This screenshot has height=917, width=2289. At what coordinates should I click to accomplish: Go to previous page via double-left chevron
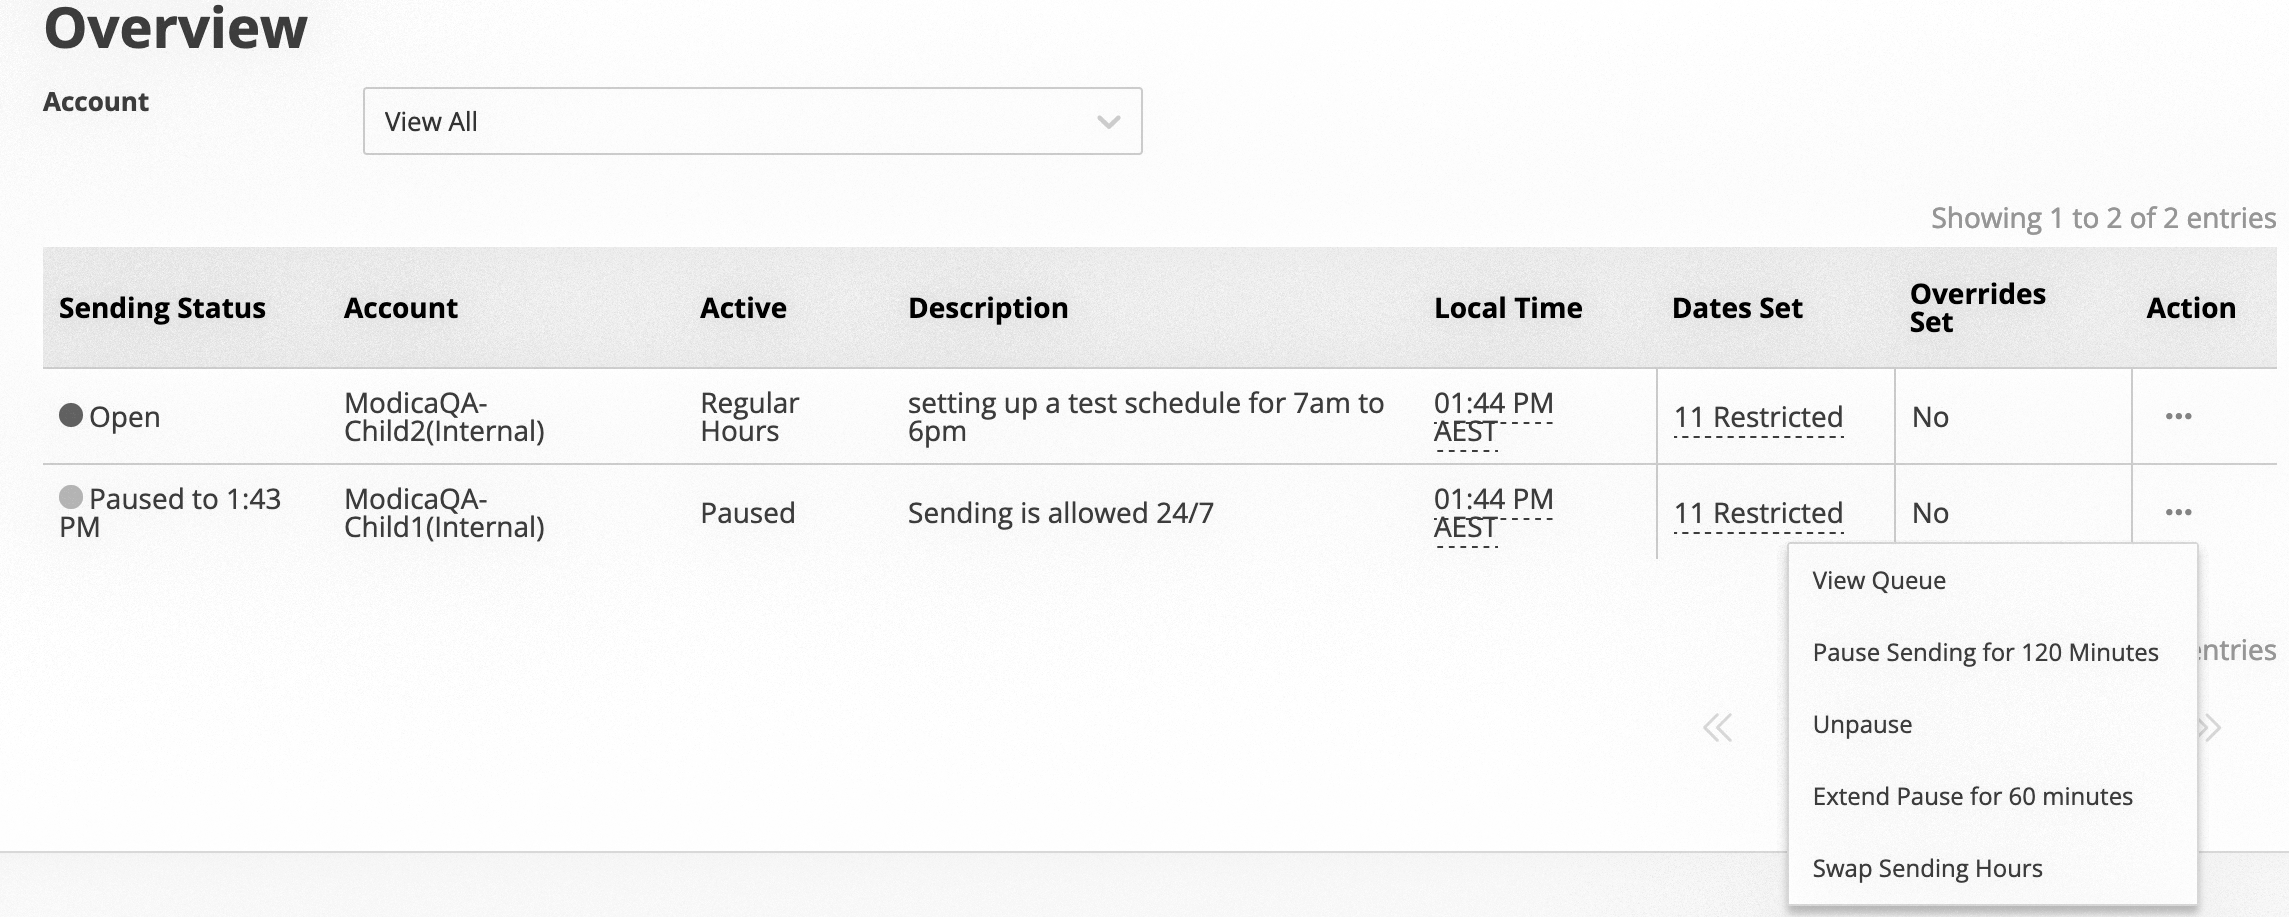click(x=1717, y=727)
